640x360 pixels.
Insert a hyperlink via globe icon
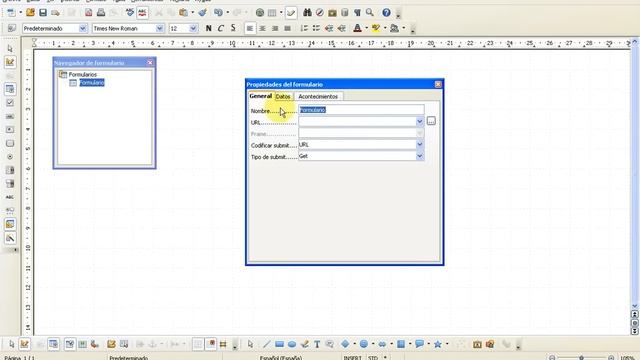(x=260, y=13)
